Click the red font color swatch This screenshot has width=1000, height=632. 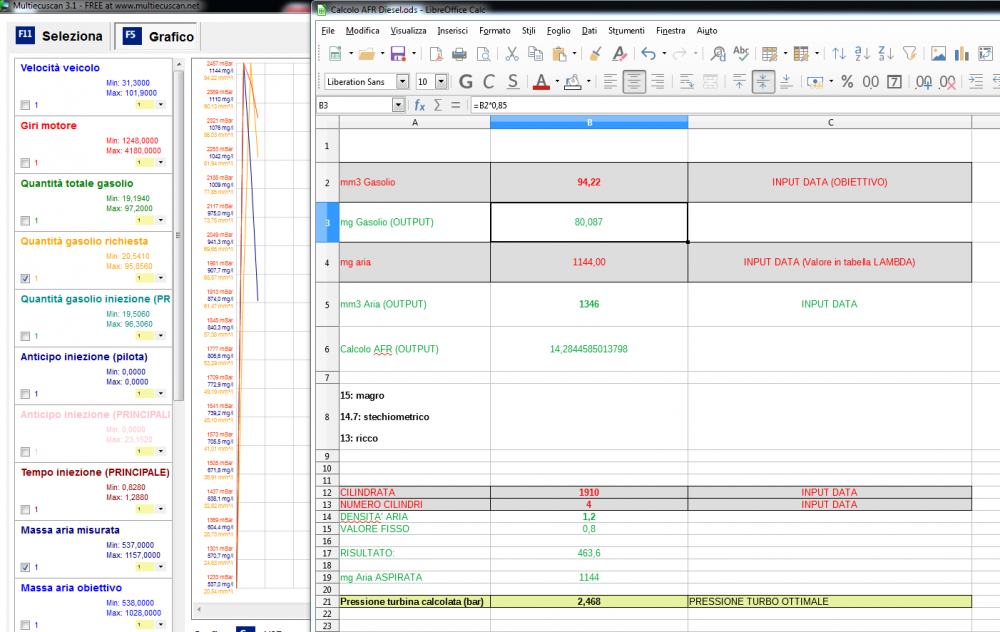tap(541, 82)
